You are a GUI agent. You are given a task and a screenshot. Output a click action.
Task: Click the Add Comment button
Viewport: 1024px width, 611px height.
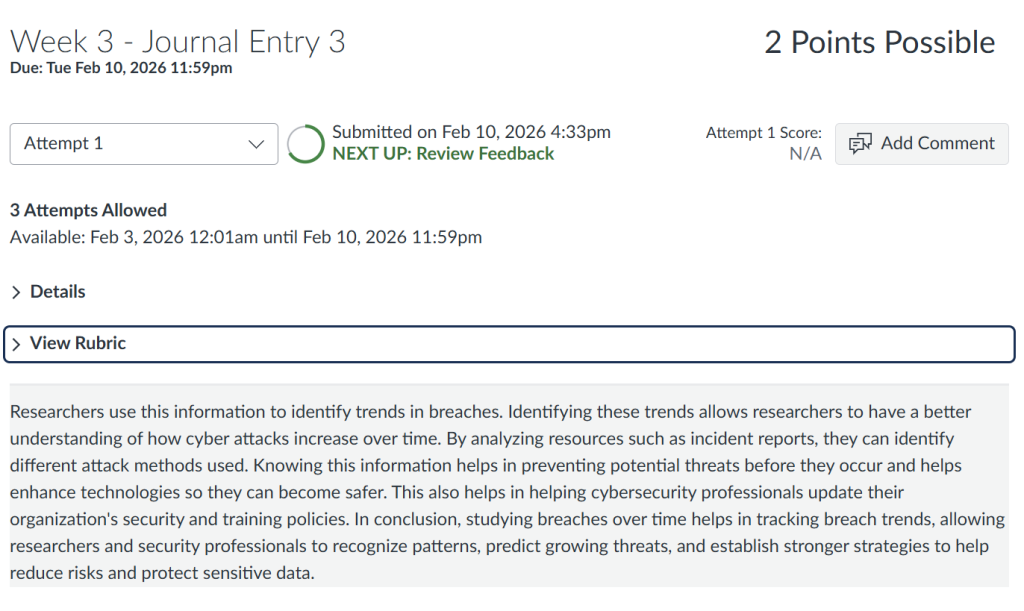pos(921,144)
